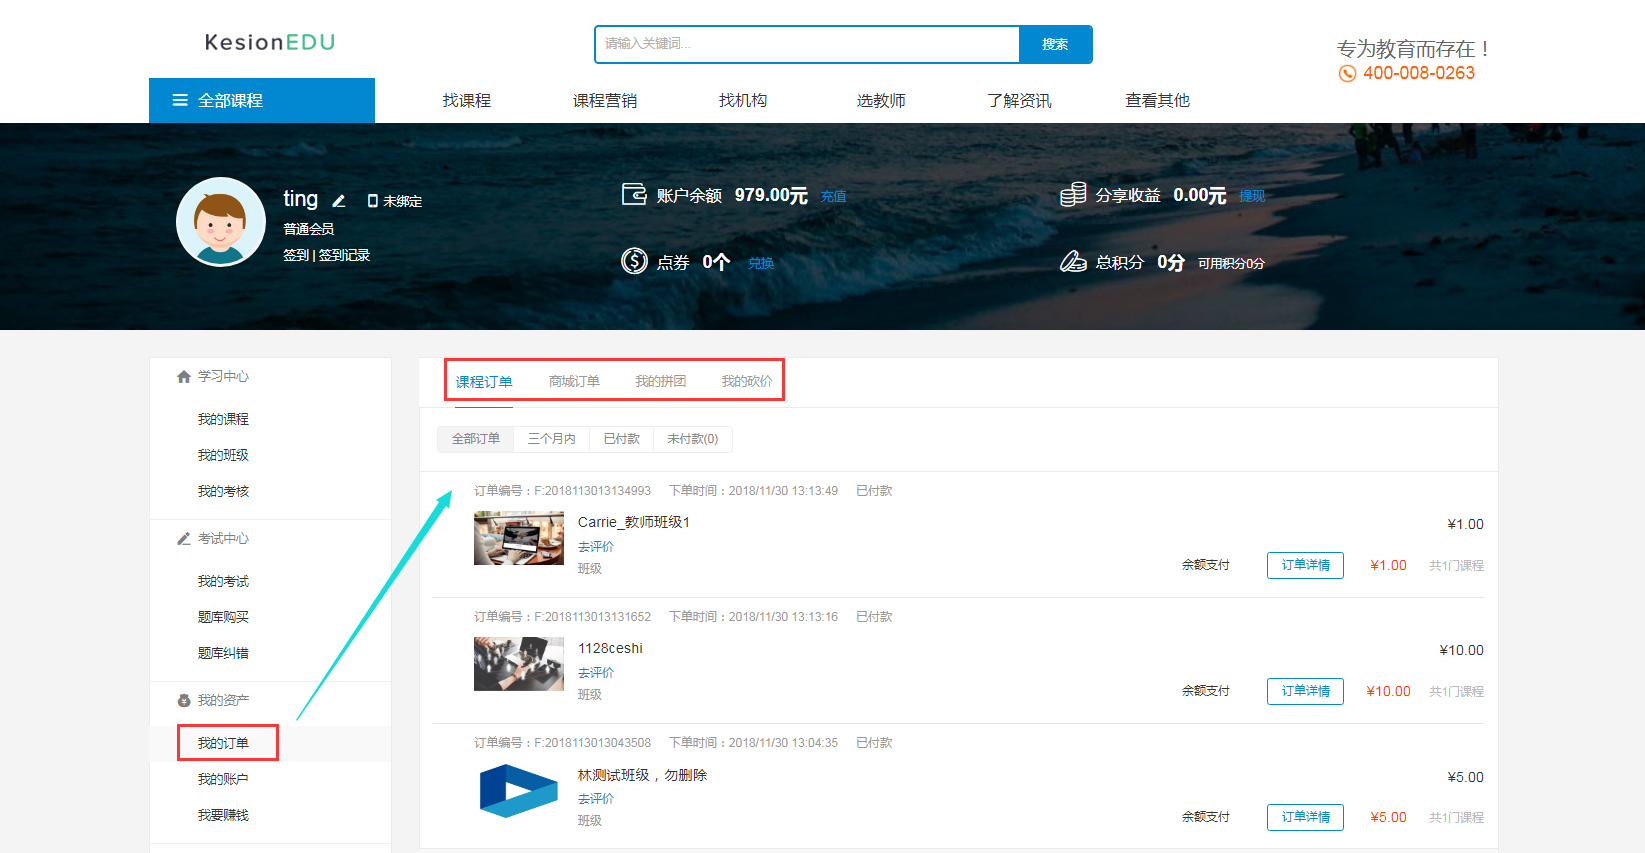Open 我的账户 in the sidebar
This screenshot has height=853, width=1645.
coord(223,779)
